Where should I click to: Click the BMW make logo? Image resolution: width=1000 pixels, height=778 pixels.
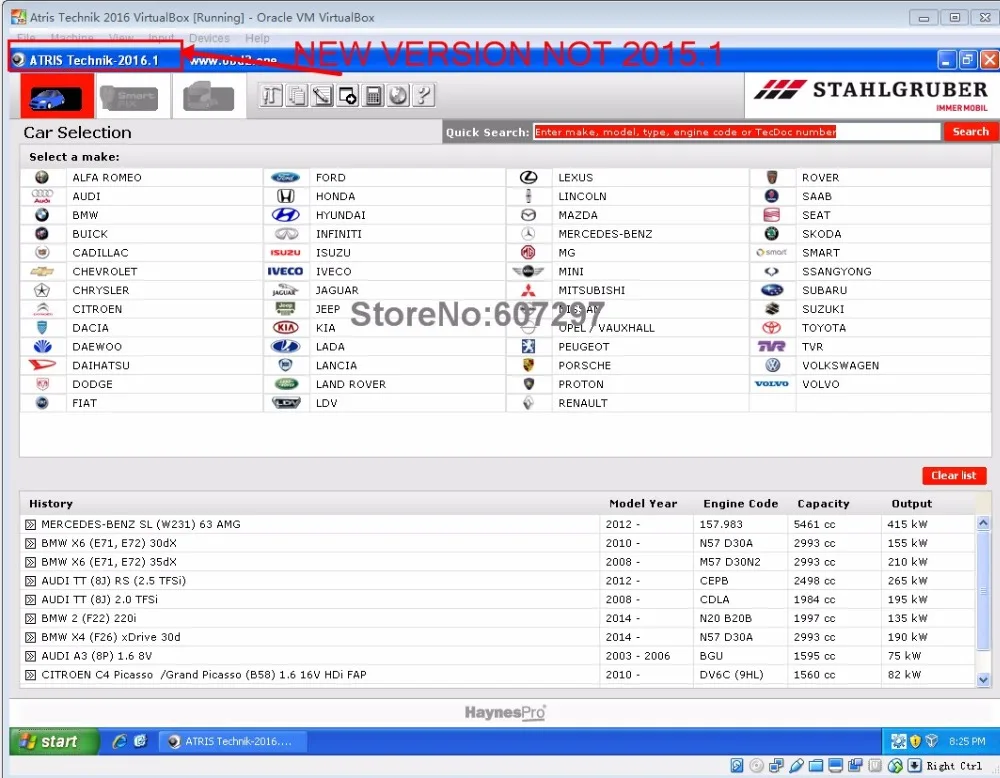[42, 215]
